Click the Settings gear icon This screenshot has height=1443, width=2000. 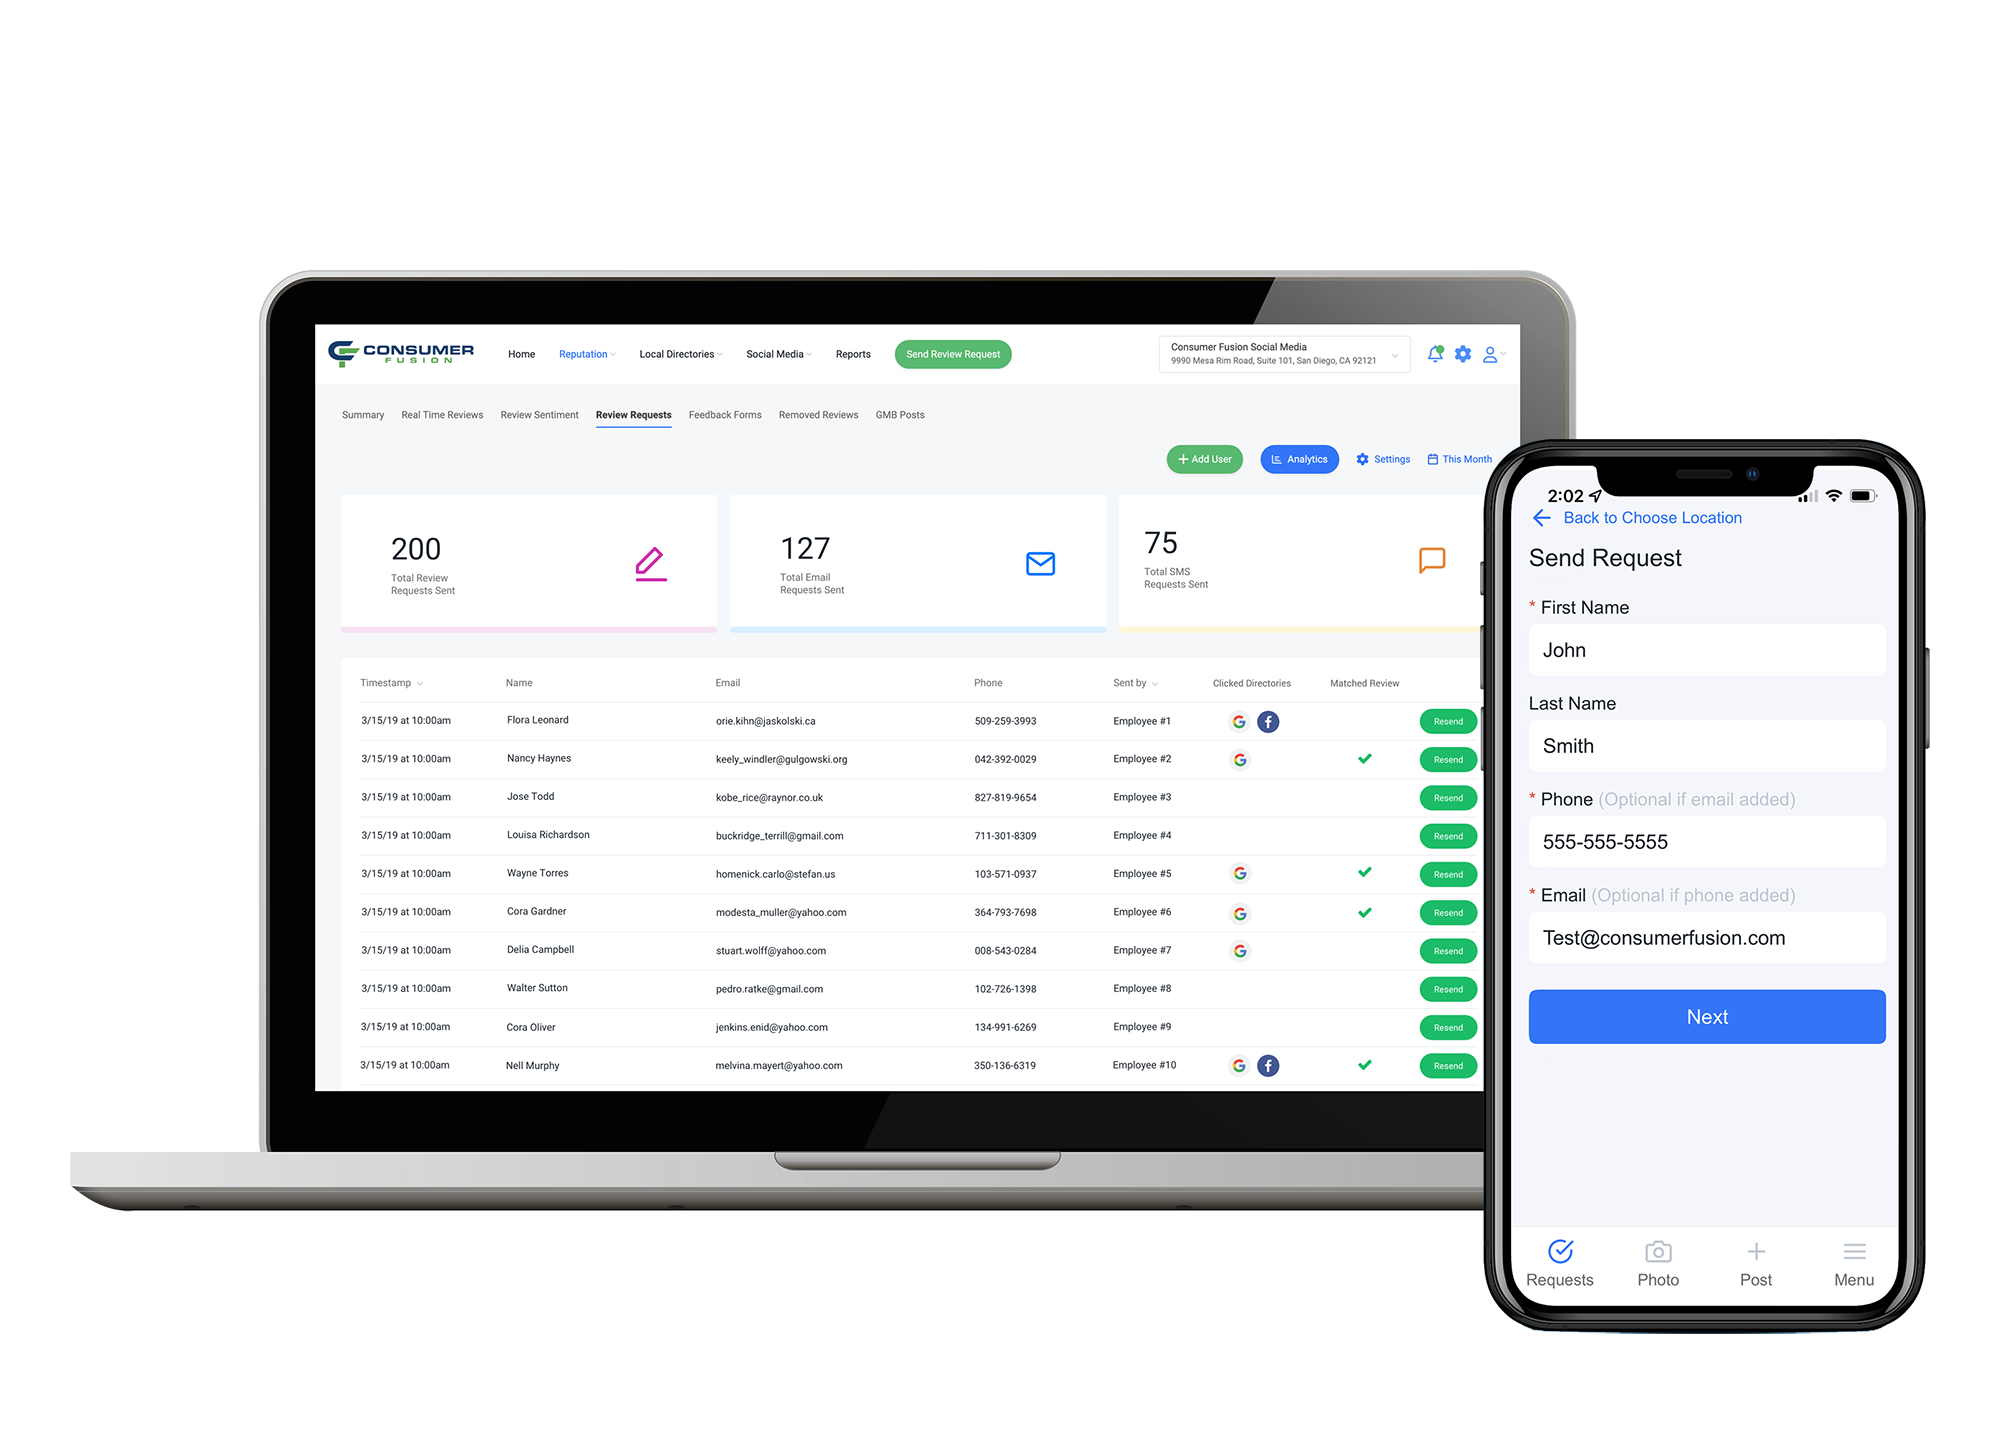click(x=1363, y=458)
